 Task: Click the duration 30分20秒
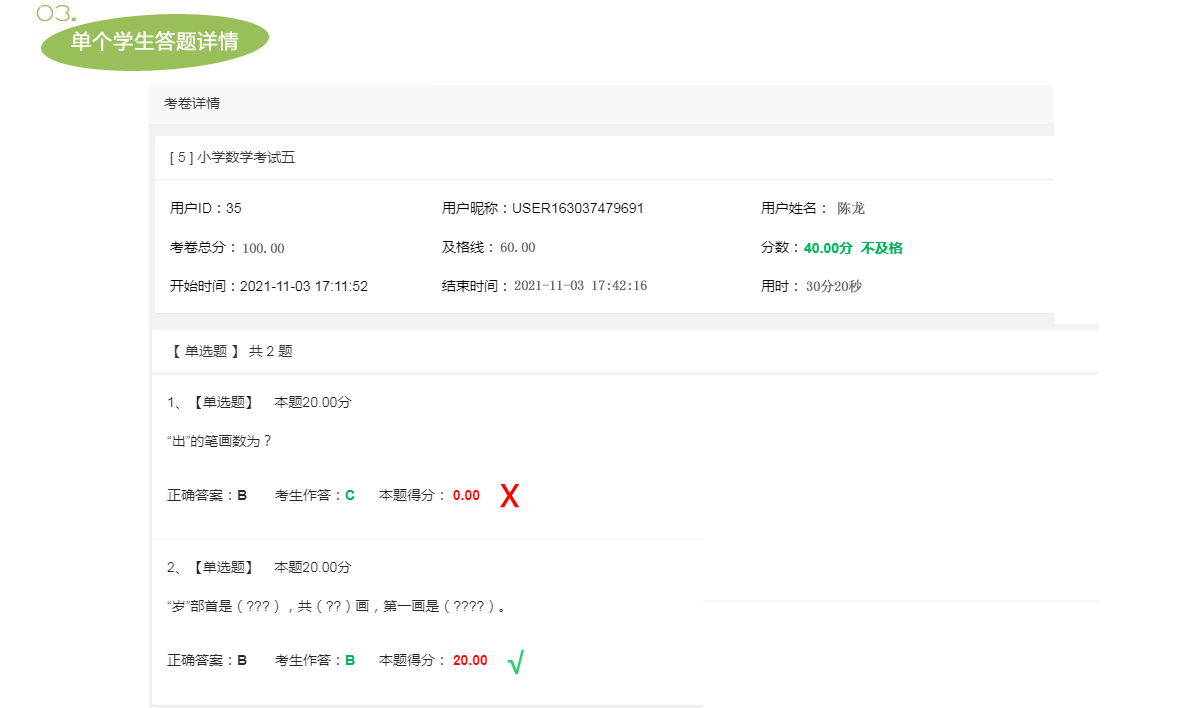pyautogui.click(x=833, y=286)
